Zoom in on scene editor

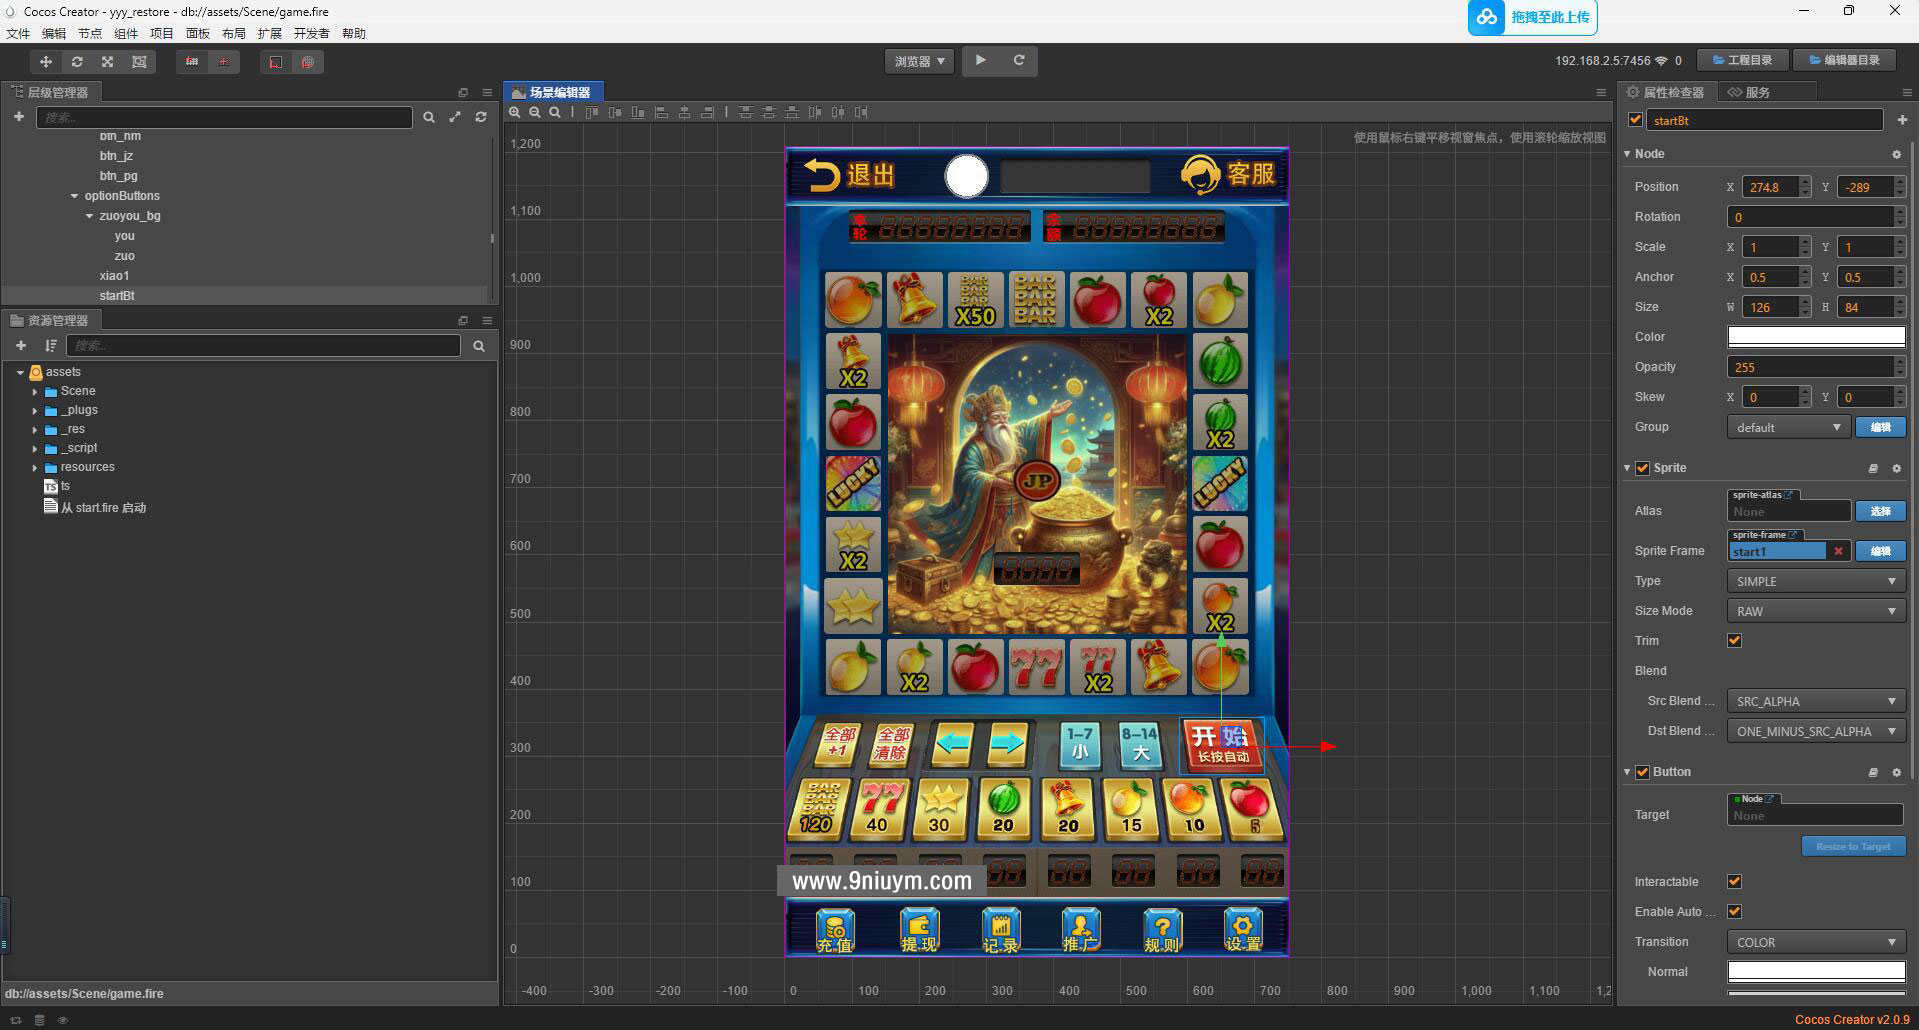pyautogui.click(x=515, y=113)
